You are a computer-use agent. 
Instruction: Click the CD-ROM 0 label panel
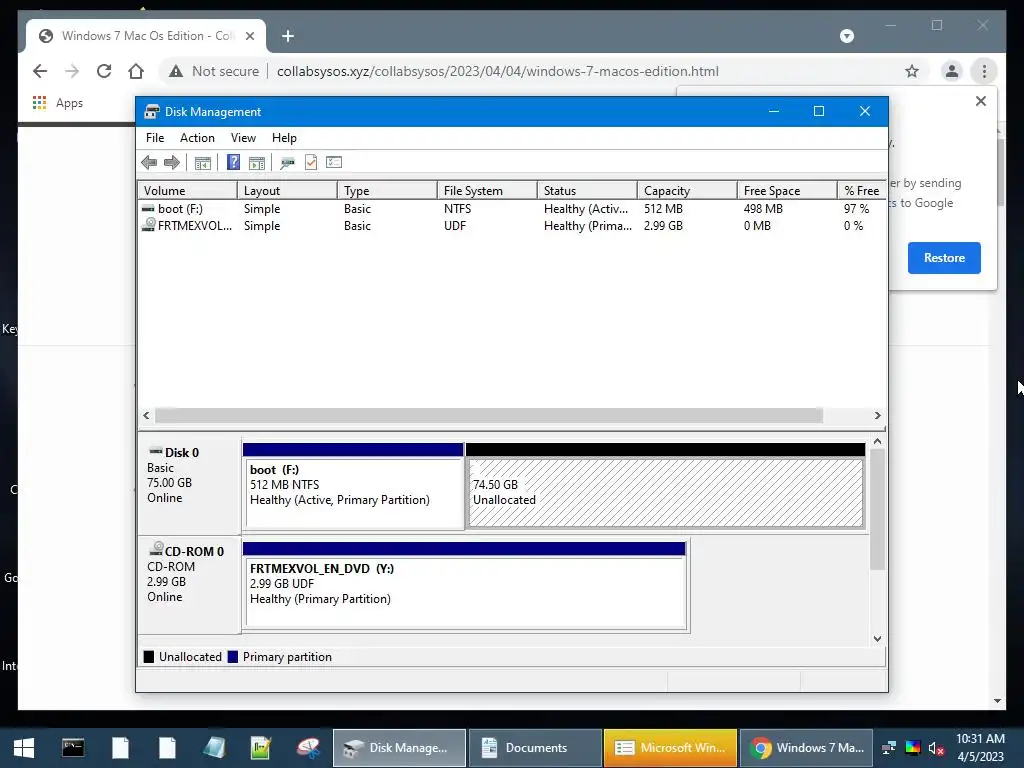(189, 584)
